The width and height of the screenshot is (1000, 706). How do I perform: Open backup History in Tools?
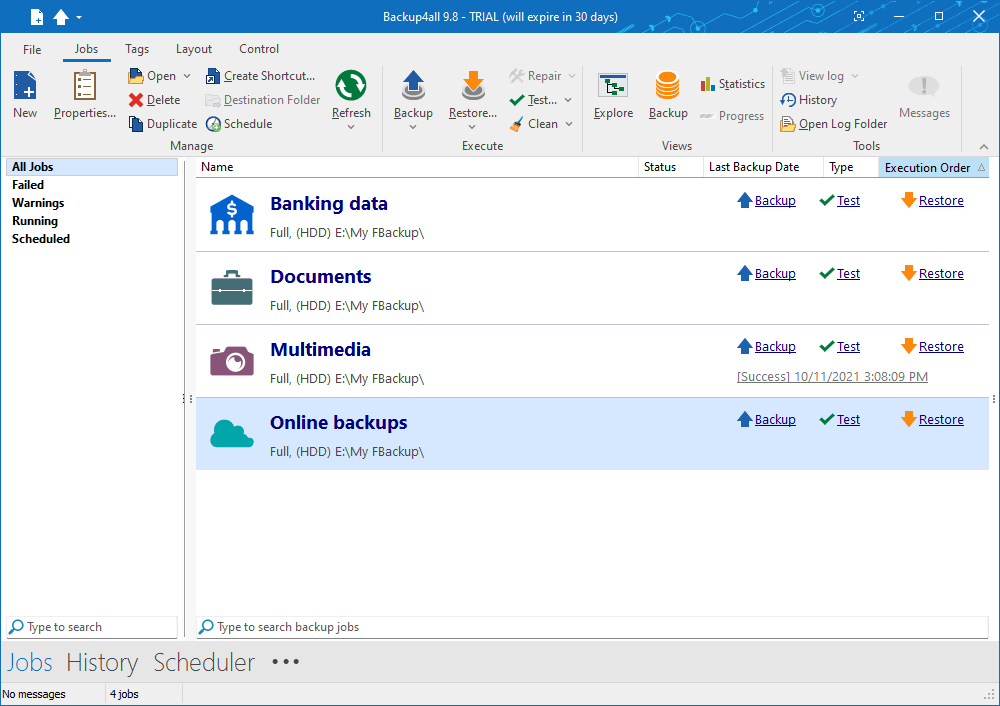coord(809,100)
